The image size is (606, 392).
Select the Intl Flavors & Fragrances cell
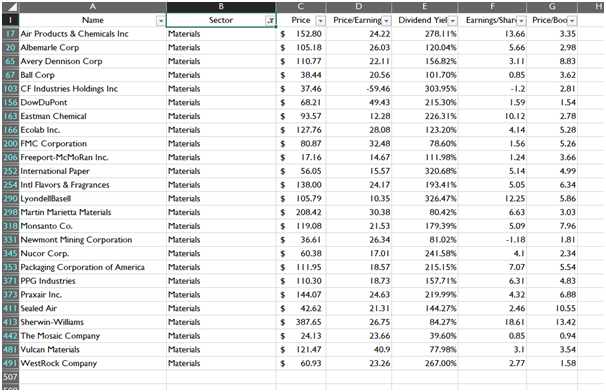[x=93, y=185]
